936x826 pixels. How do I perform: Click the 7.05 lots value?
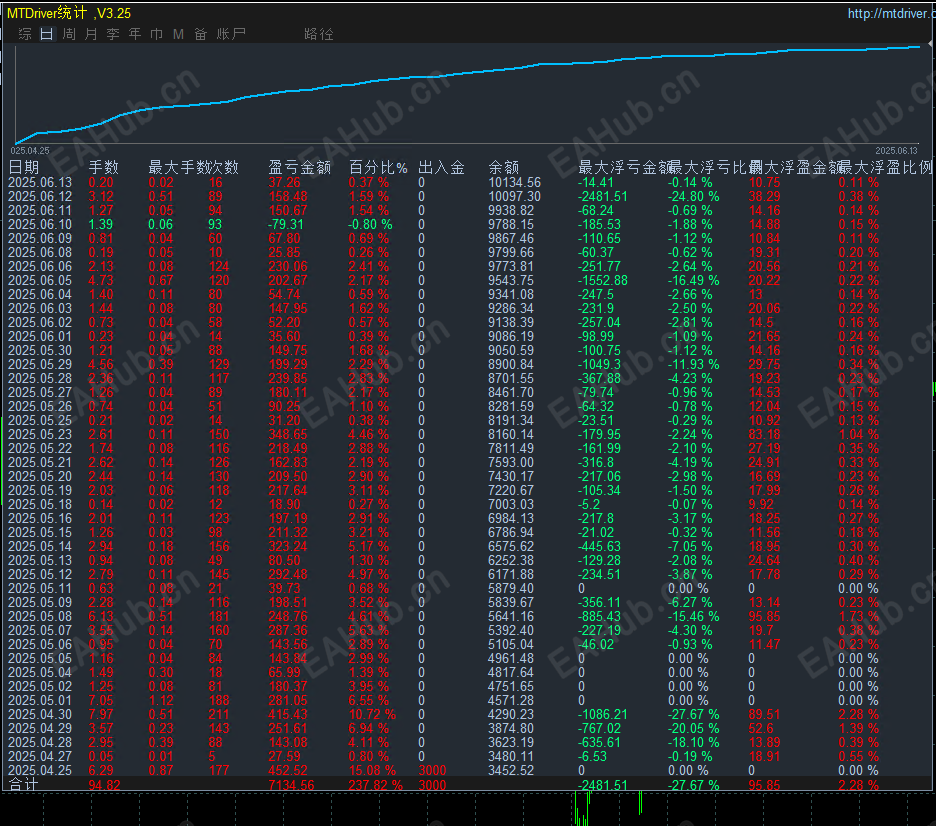click(x=101, y=700)
